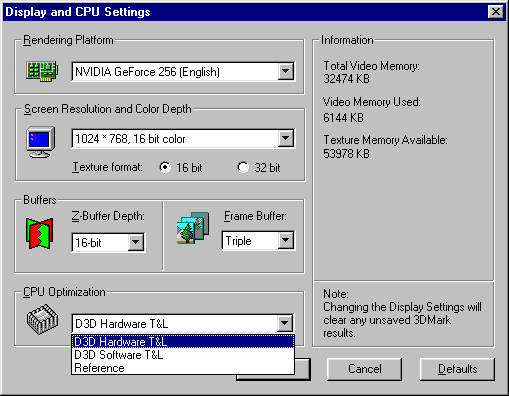Click the Frame Buffer label

tap(255, 216)
